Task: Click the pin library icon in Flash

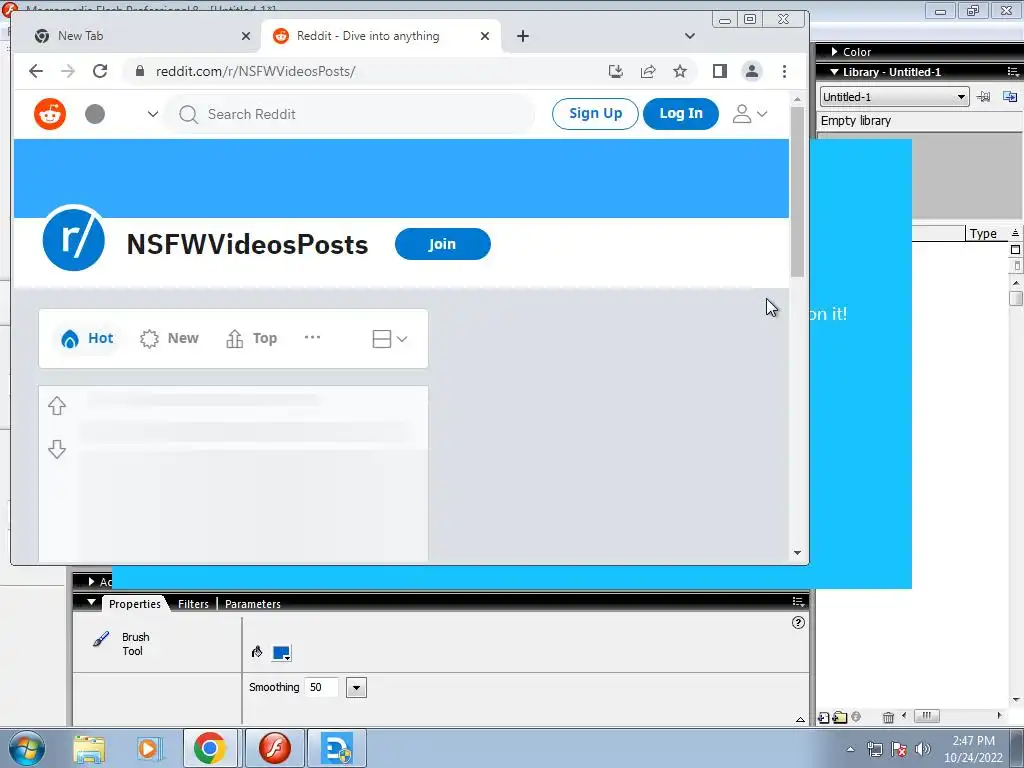Action: click(984, 97)
